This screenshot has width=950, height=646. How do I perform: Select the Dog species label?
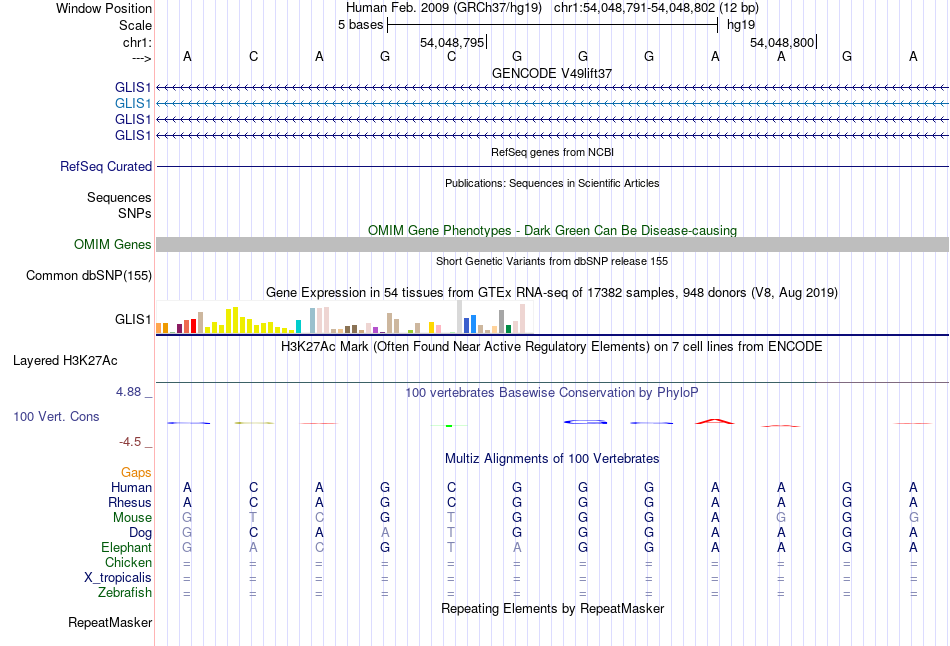click(x=140, y=533)
